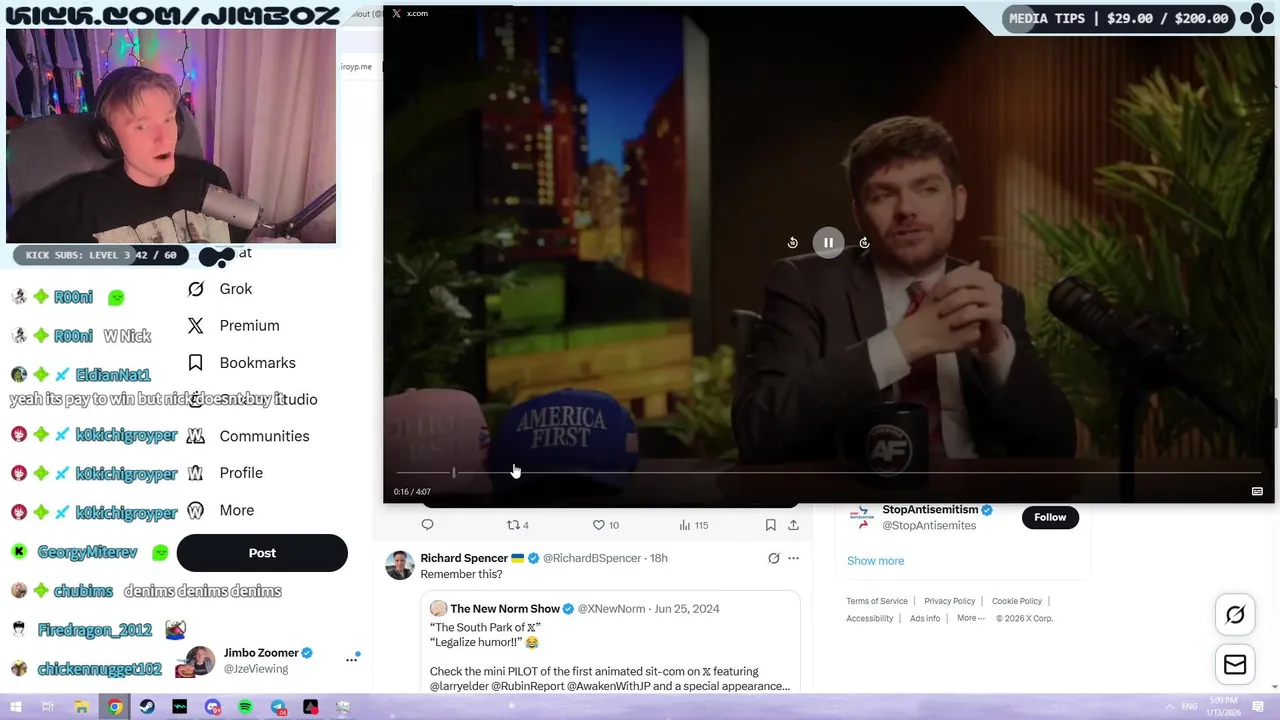Rewind the video using the skip-back icon

tap(792, 242)
